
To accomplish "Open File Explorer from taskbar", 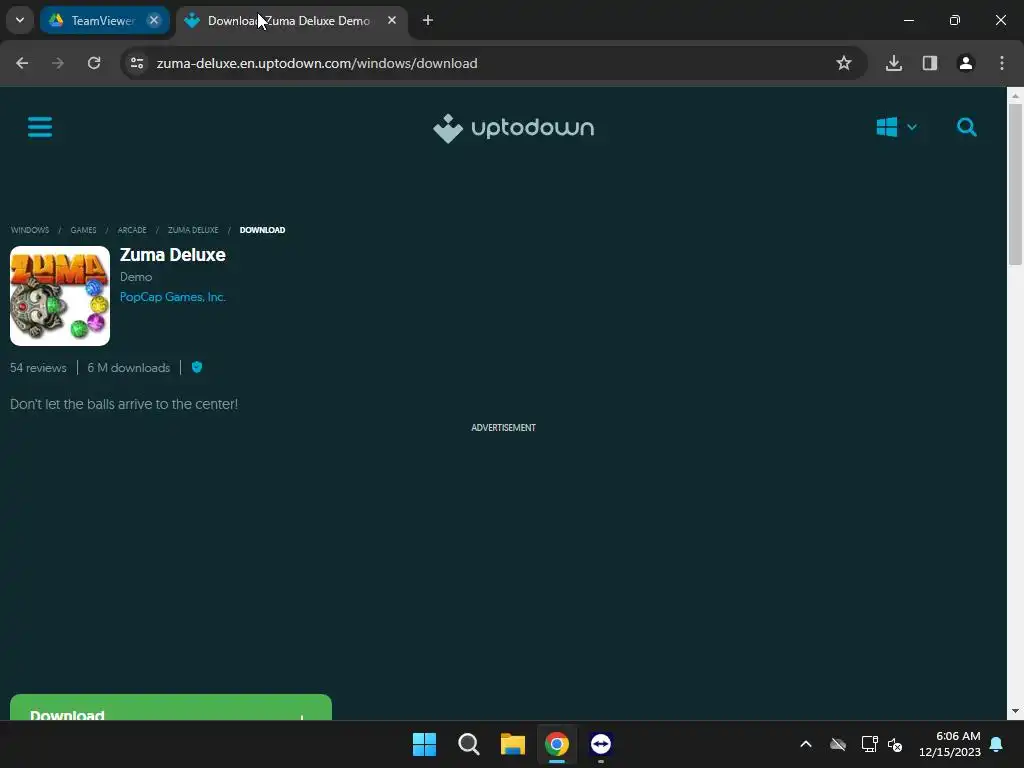I will (x=513, y=744).
